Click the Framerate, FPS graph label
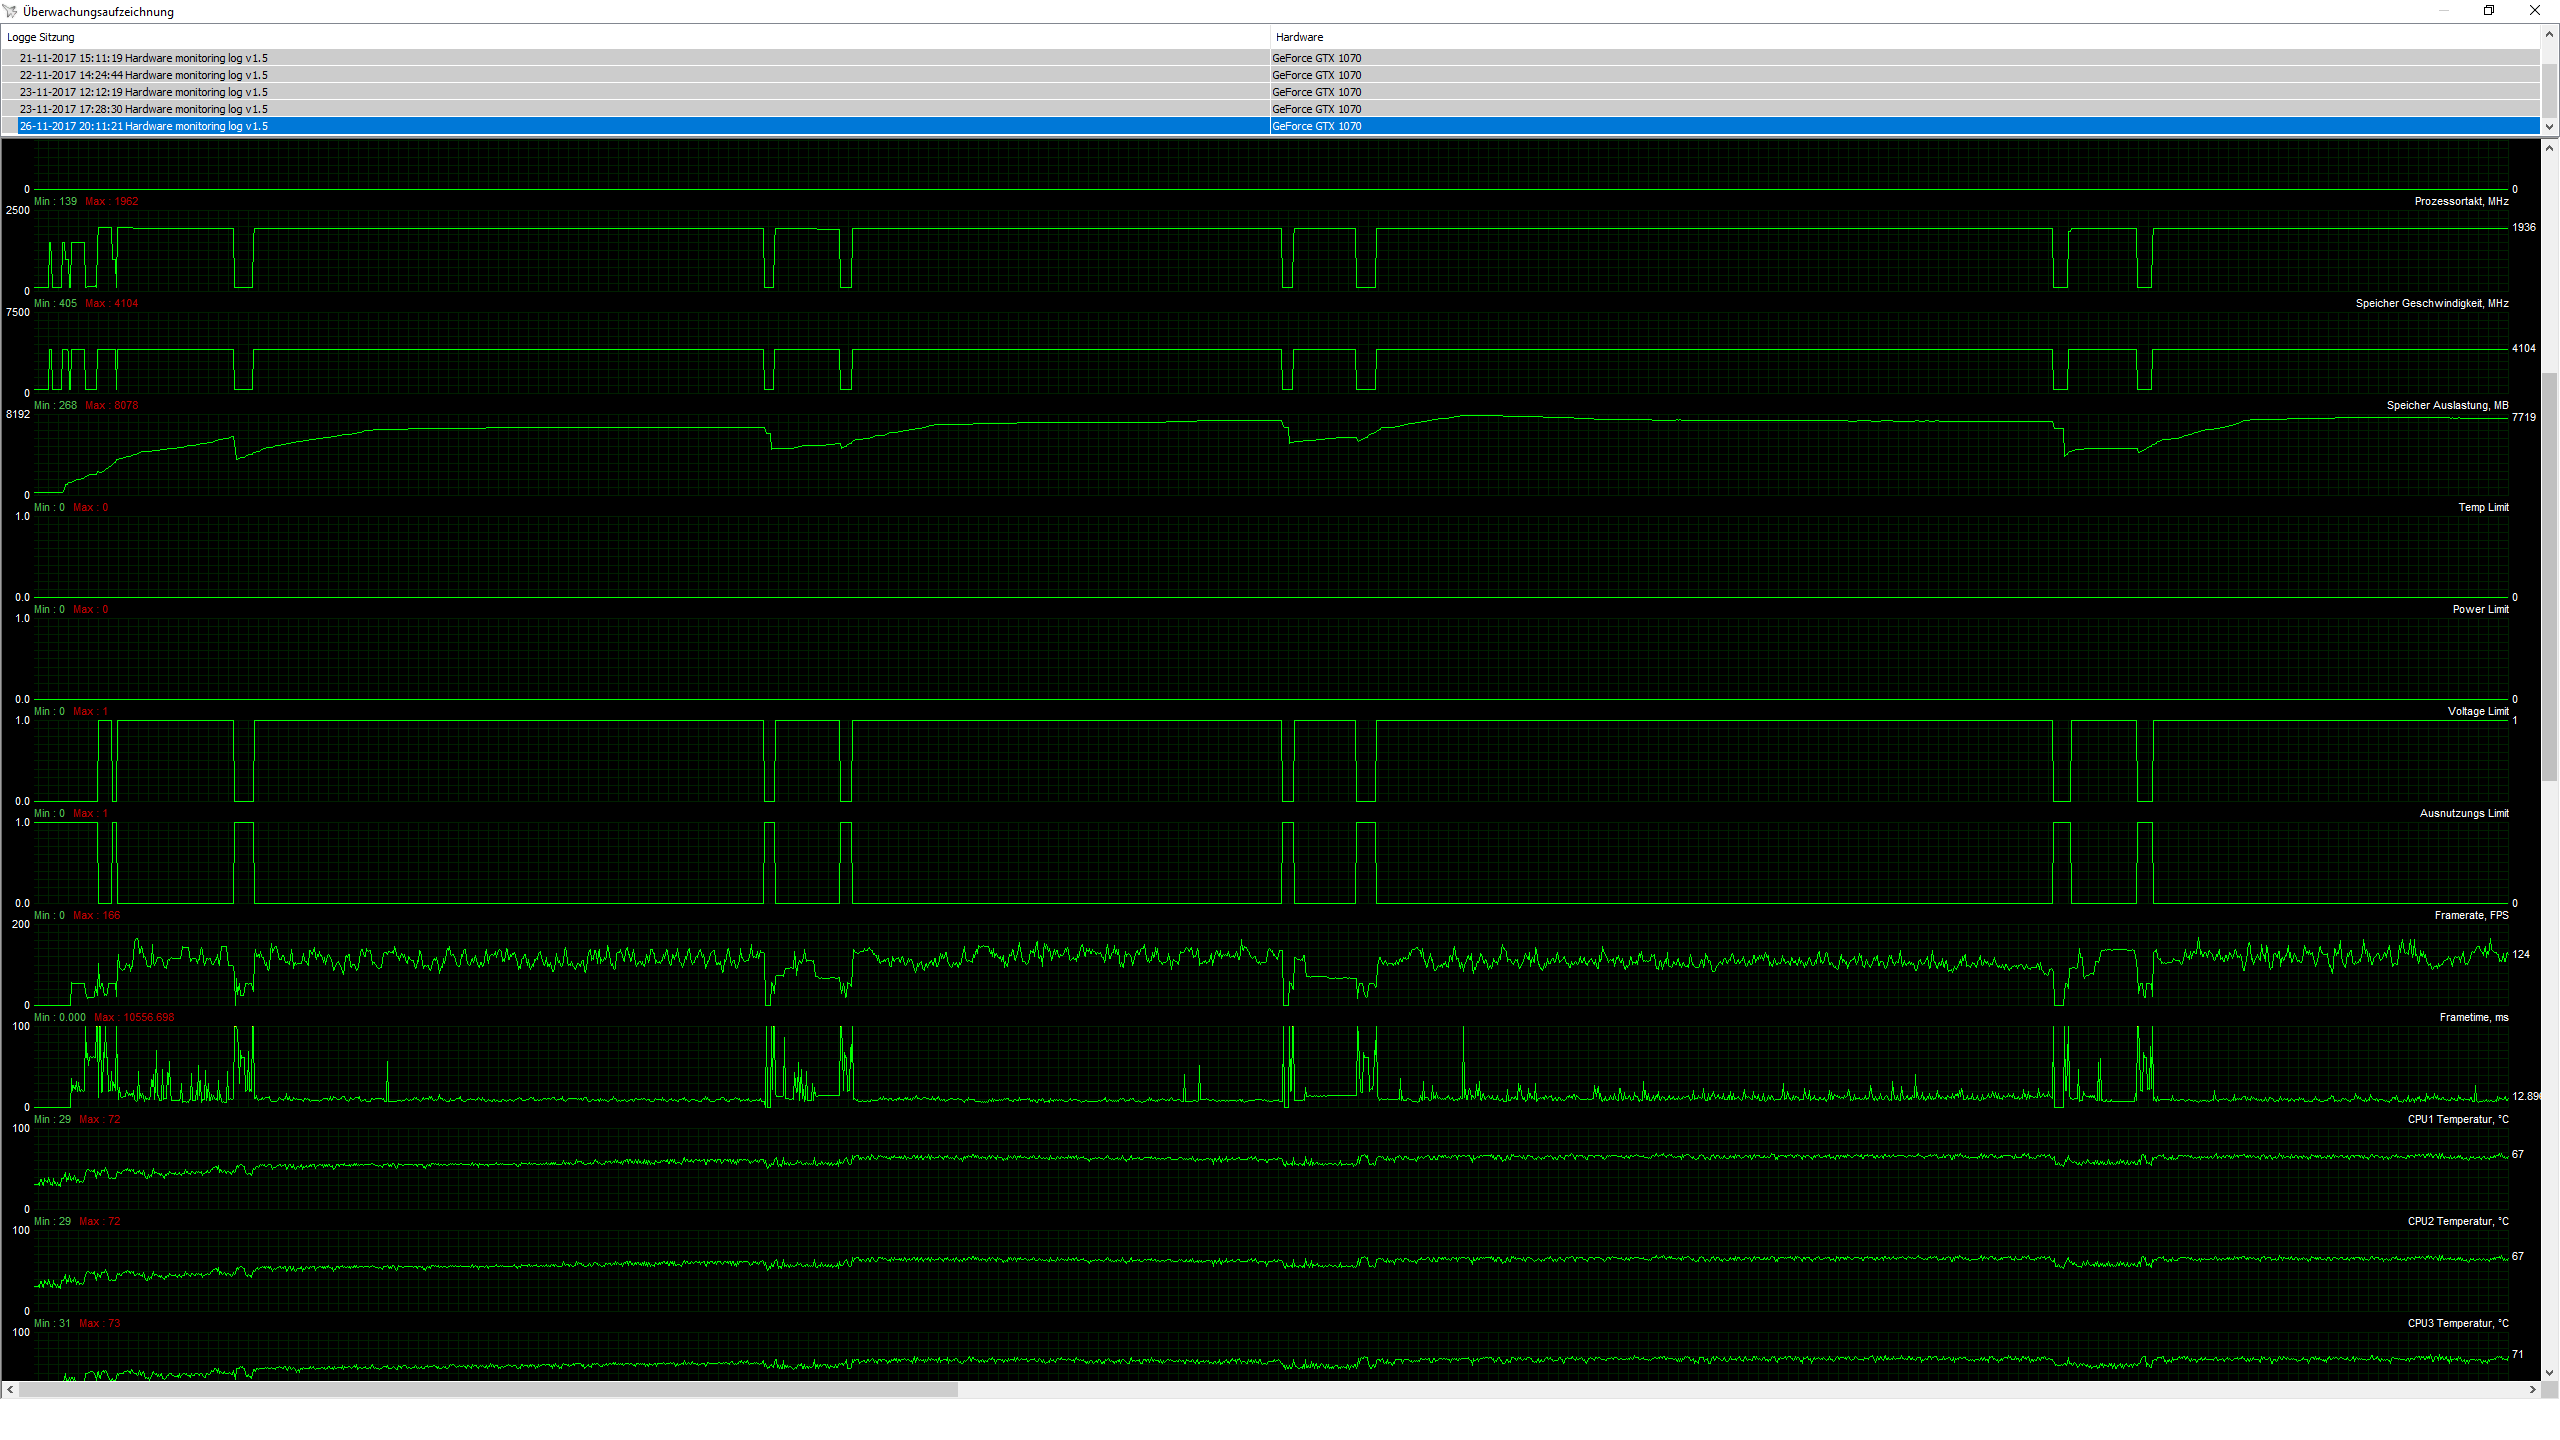Screen dimensions: 2560x1440 (x=2471, y=915)
